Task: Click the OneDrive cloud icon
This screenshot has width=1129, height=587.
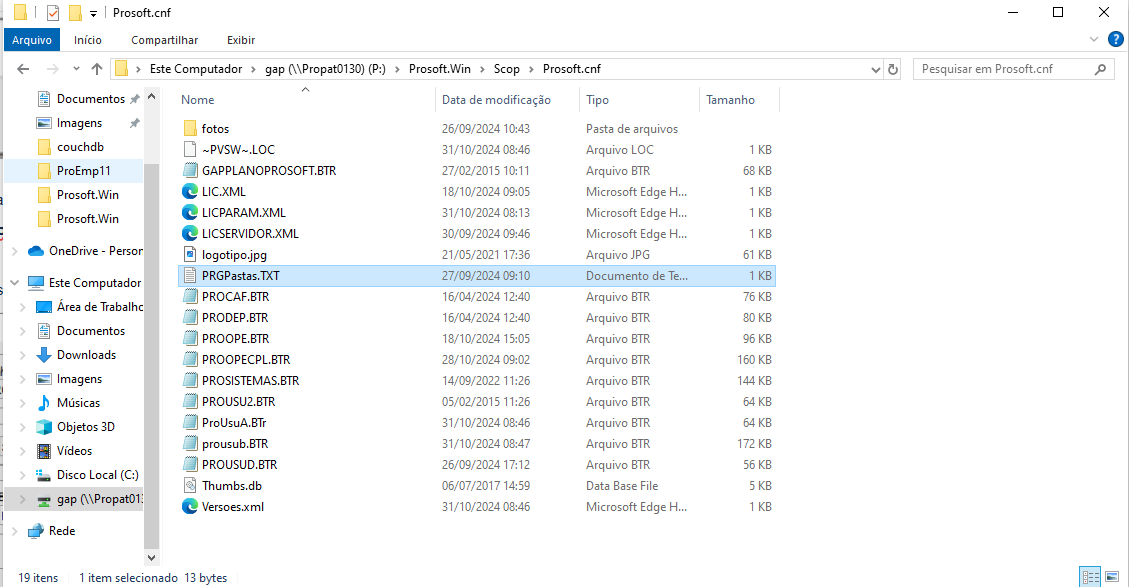Action: [36, 251]
